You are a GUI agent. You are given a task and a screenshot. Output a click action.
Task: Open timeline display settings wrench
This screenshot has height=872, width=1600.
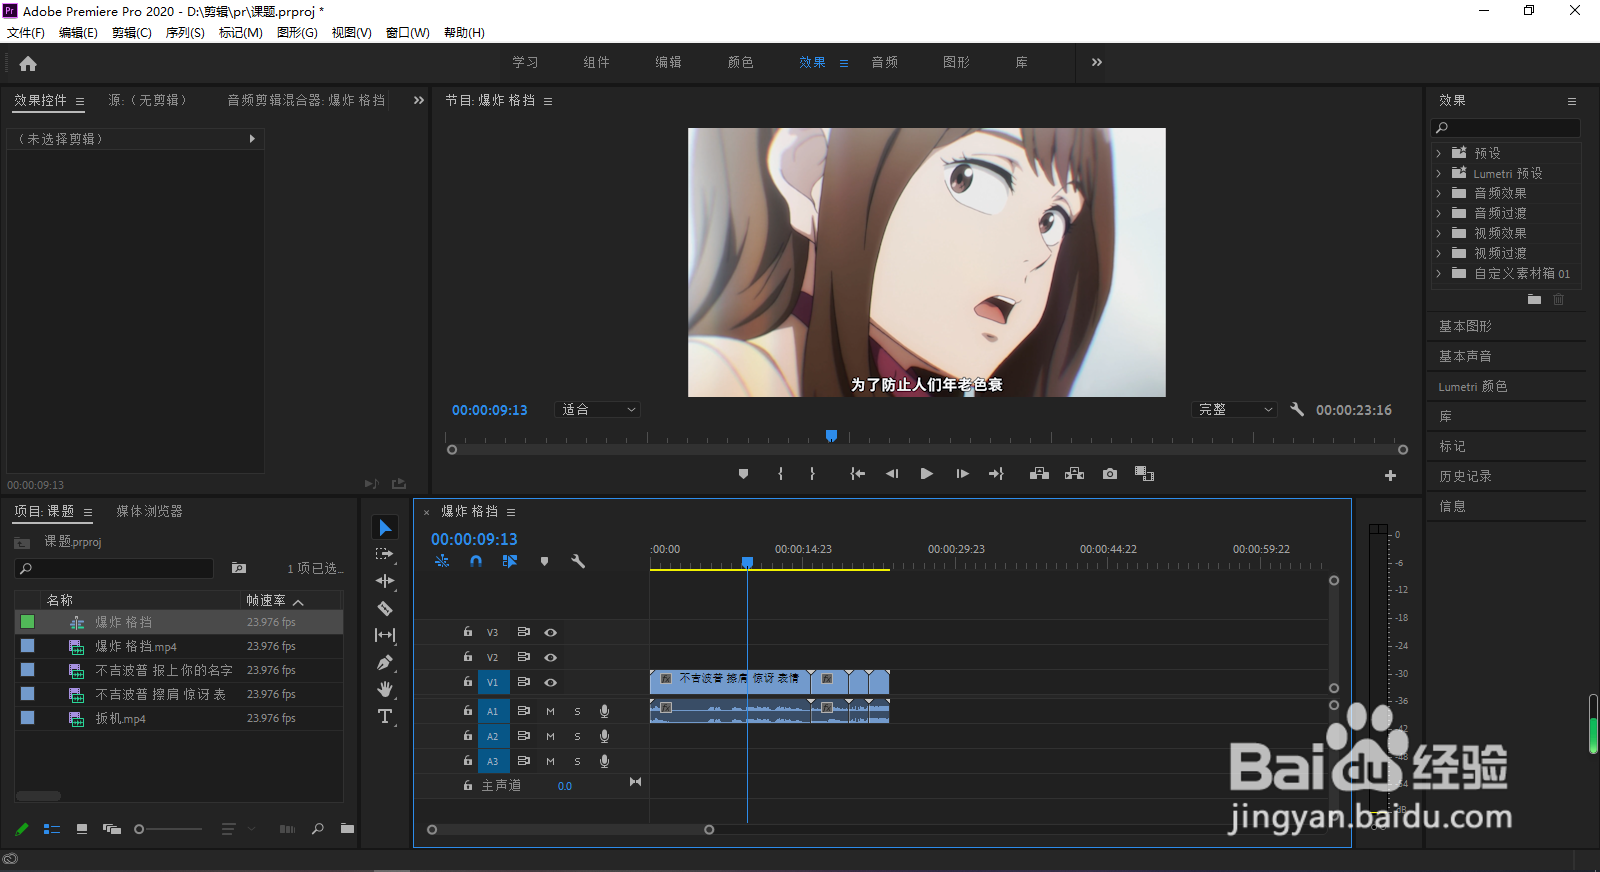point(578,561)
